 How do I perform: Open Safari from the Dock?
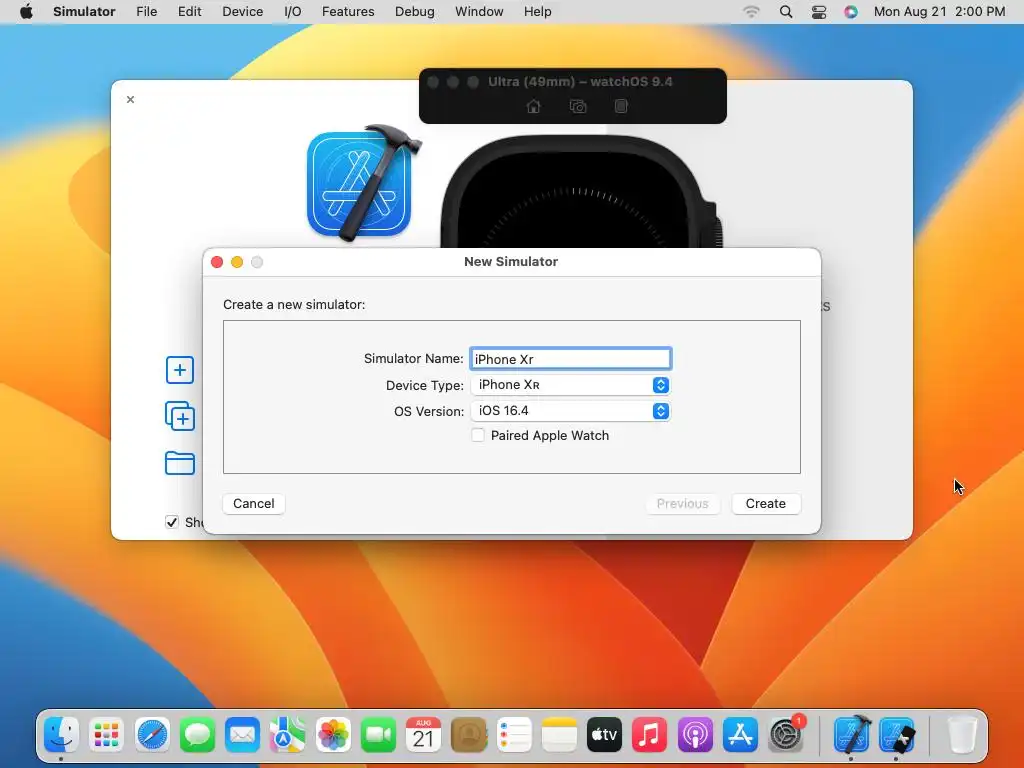(152, 735)
